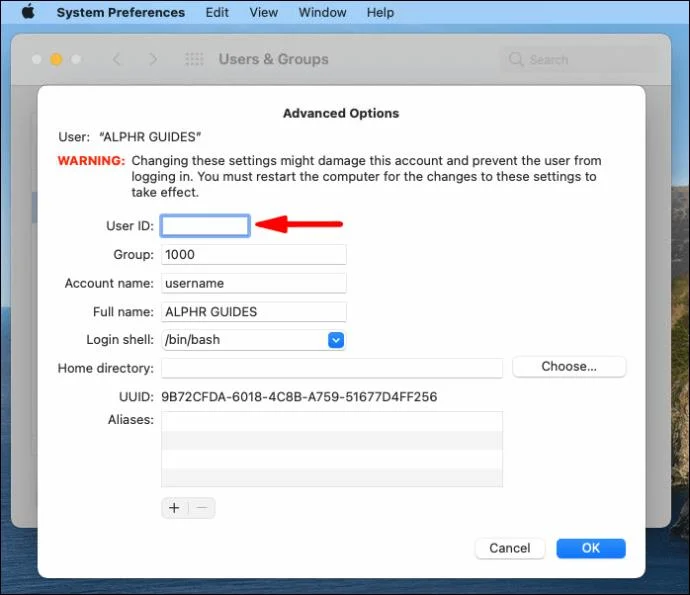The height and width of the screenshot is (595, 690).
Task: Edit the Group field showing 1000
Action: pyautogui.click(x=254, y=255)
